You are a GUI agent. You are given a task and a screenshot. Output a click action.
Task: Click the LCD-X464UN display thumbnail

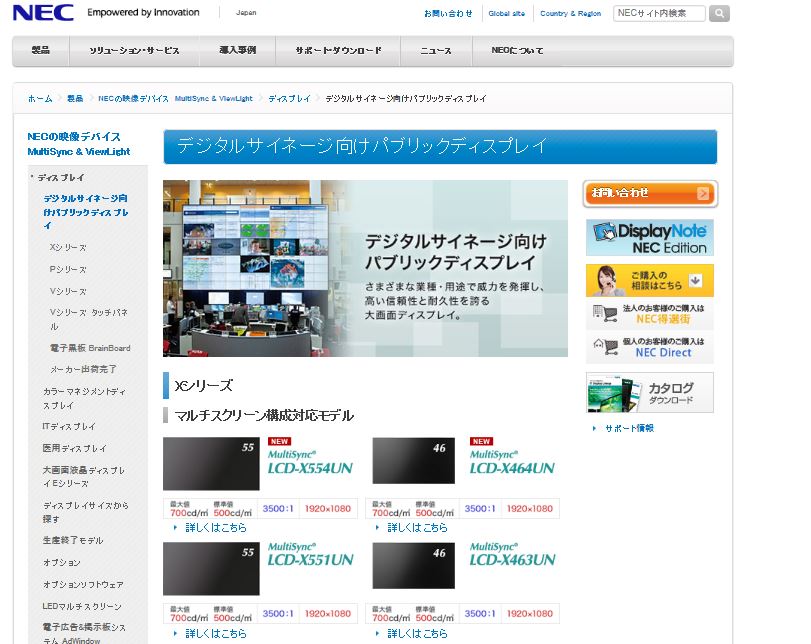pyautogui.click(x=413, y=460)
